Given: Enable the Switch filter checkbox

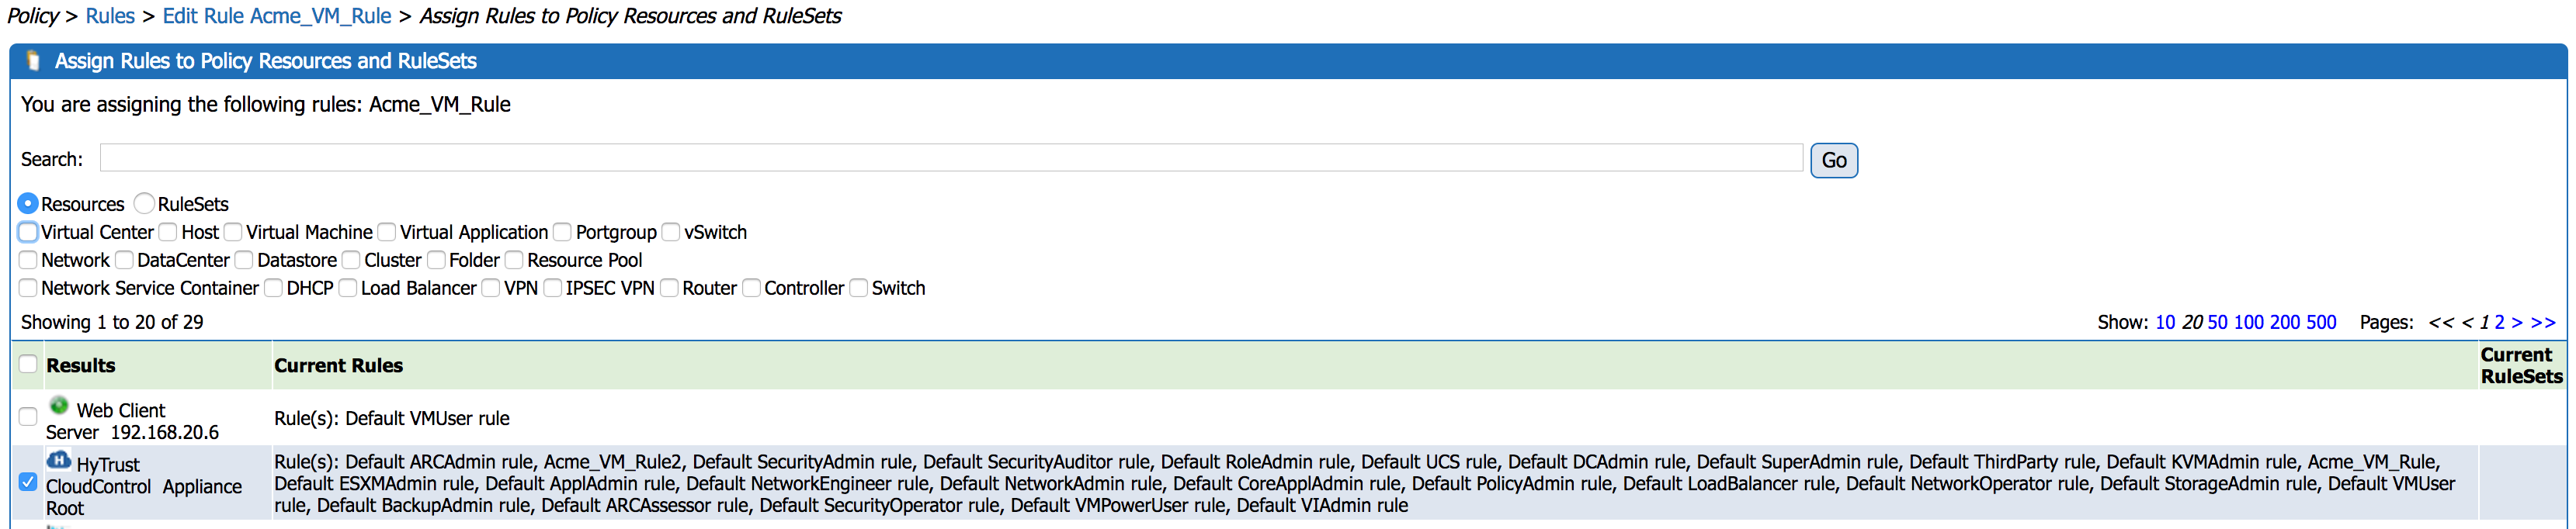Looking at the screenshot, I should (x=858, y=288).
